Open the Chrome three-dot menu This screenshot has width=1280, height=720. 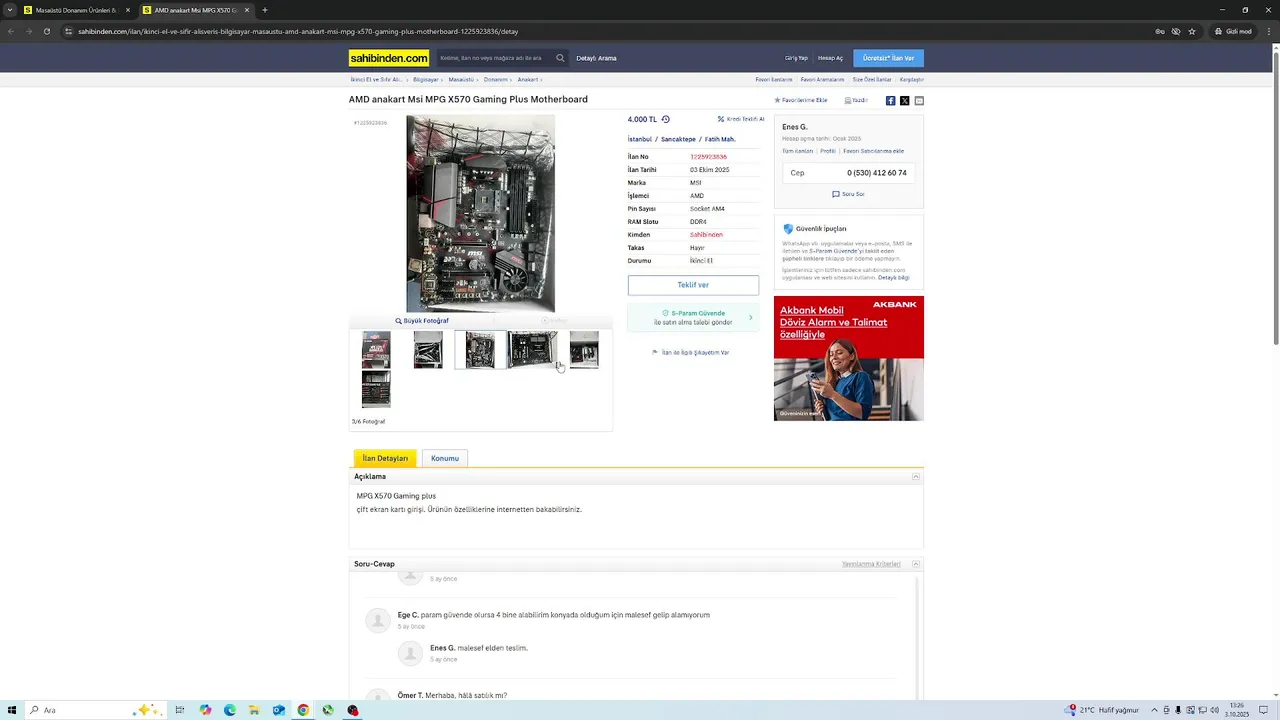pyautogui.click(x=1270, y=31)
